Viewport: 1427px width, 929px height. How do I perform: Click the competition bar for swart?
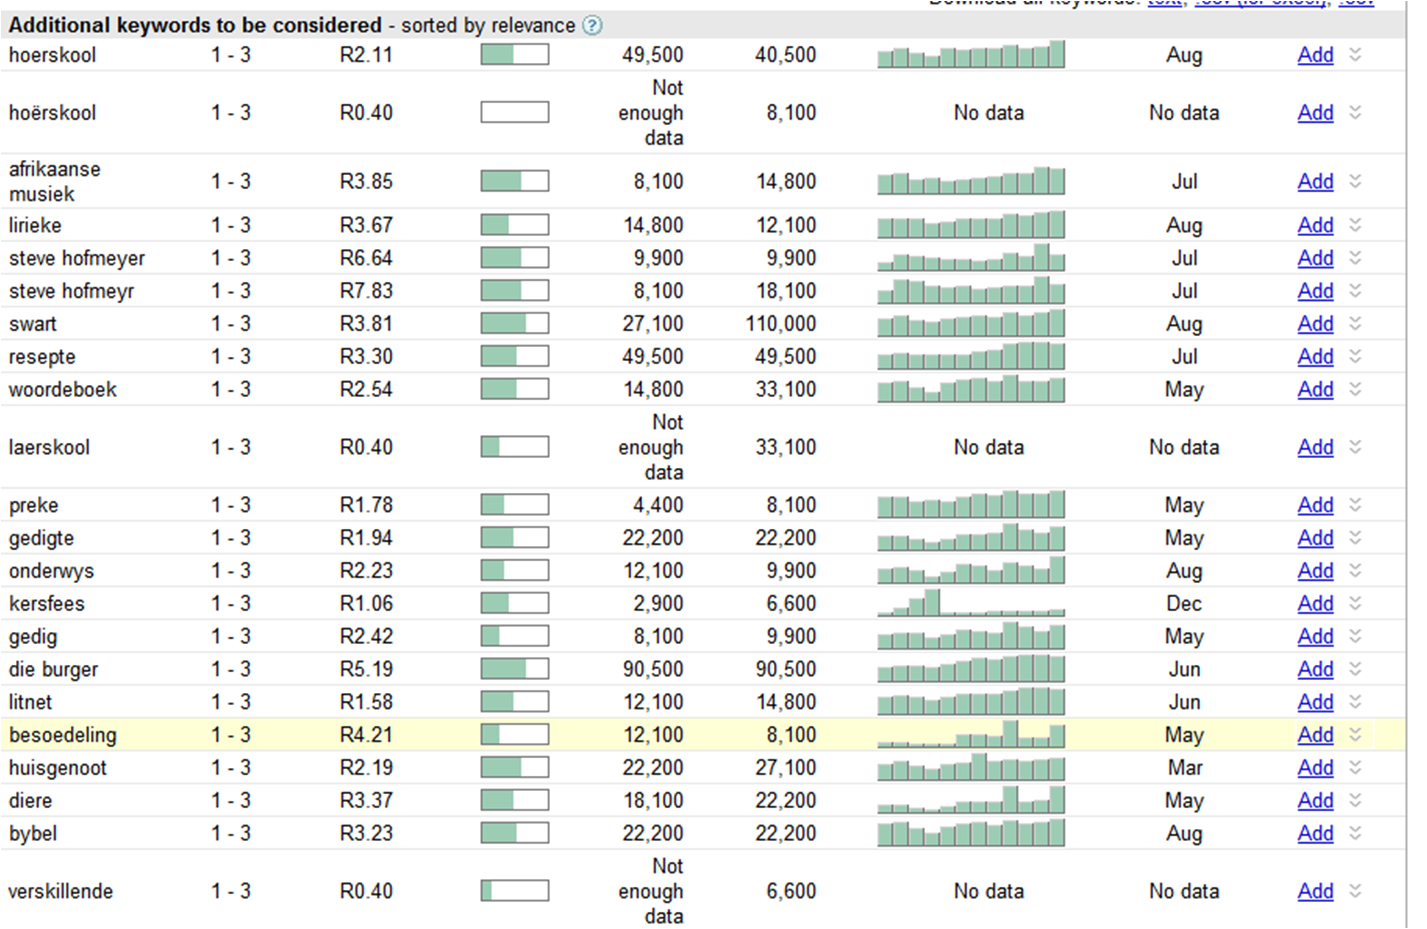click(514, 324)
